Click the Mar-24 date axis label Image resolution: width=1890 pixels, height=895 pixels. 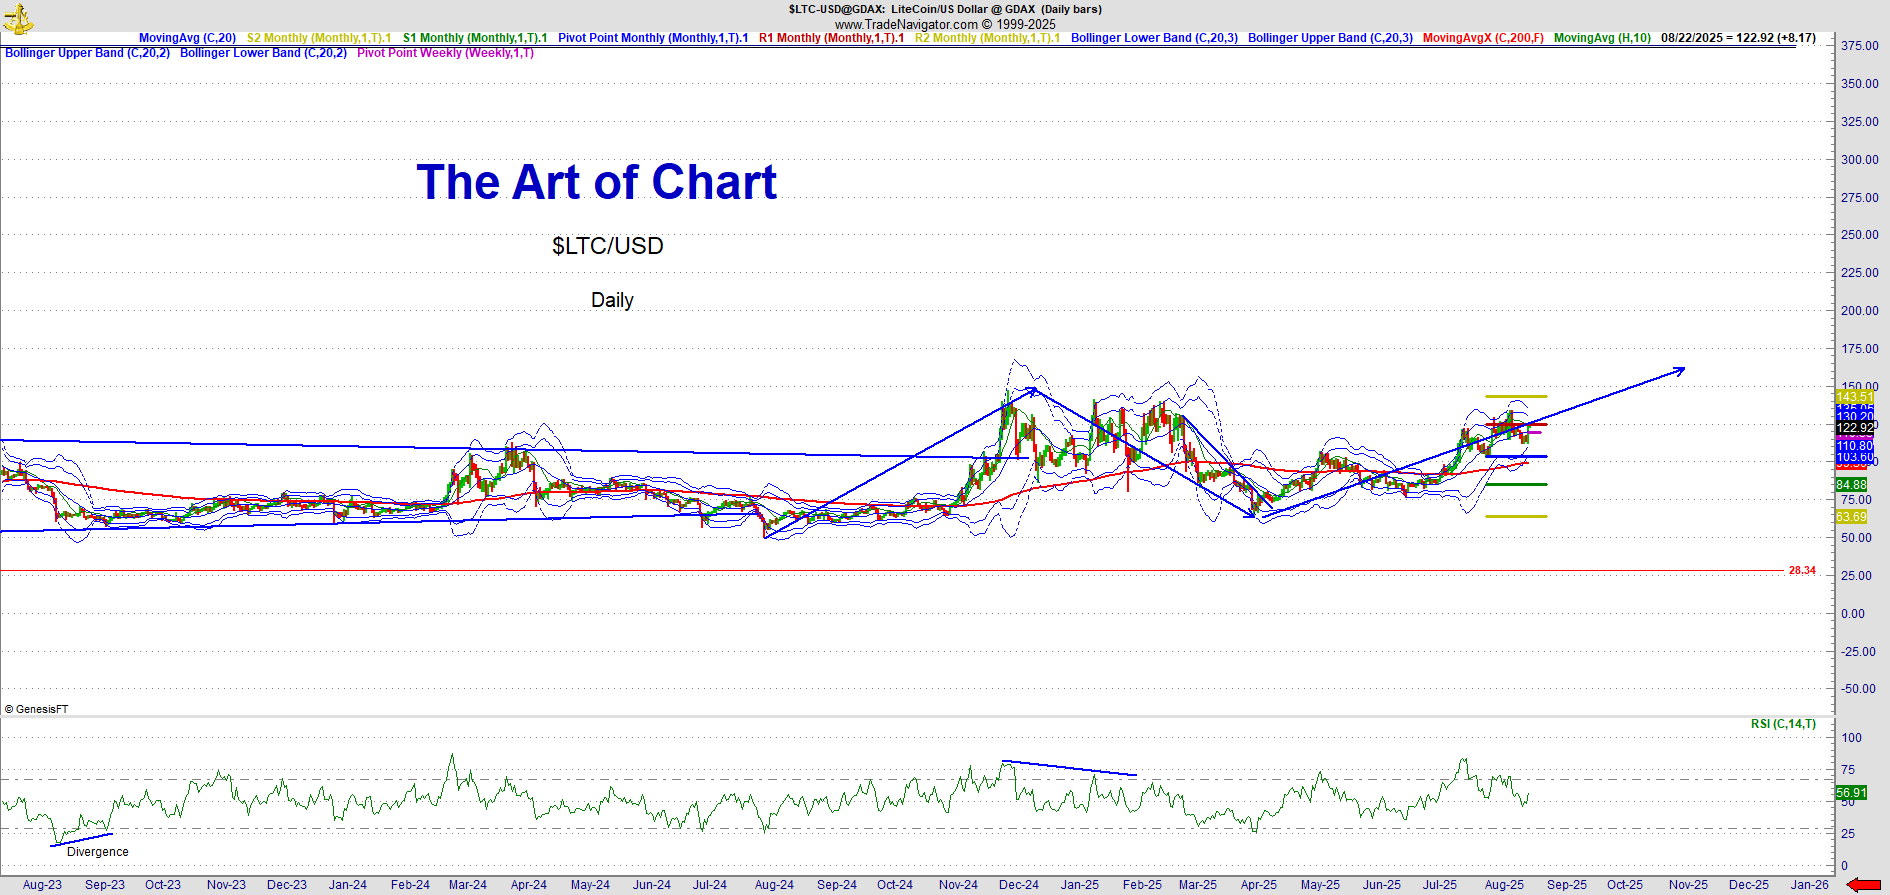tap(468, 885)
